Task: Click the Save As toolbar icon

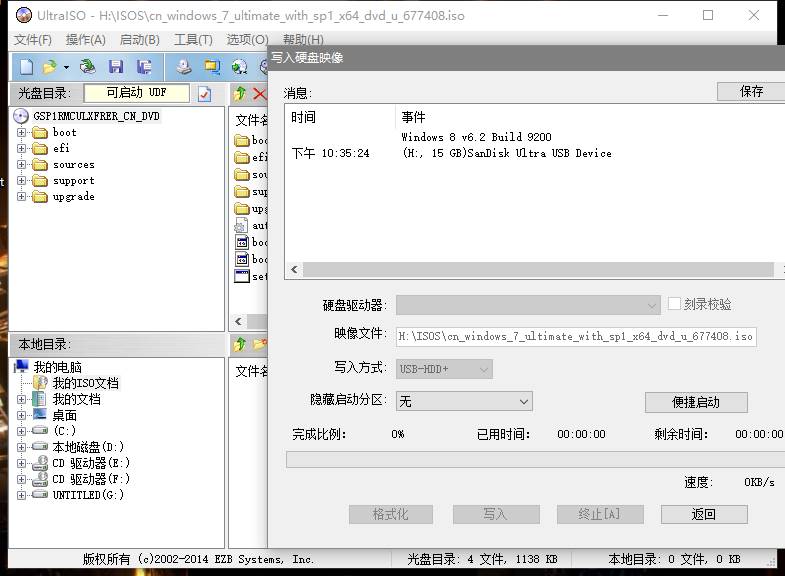Action: pyautogui.click(x=144, y=67)
